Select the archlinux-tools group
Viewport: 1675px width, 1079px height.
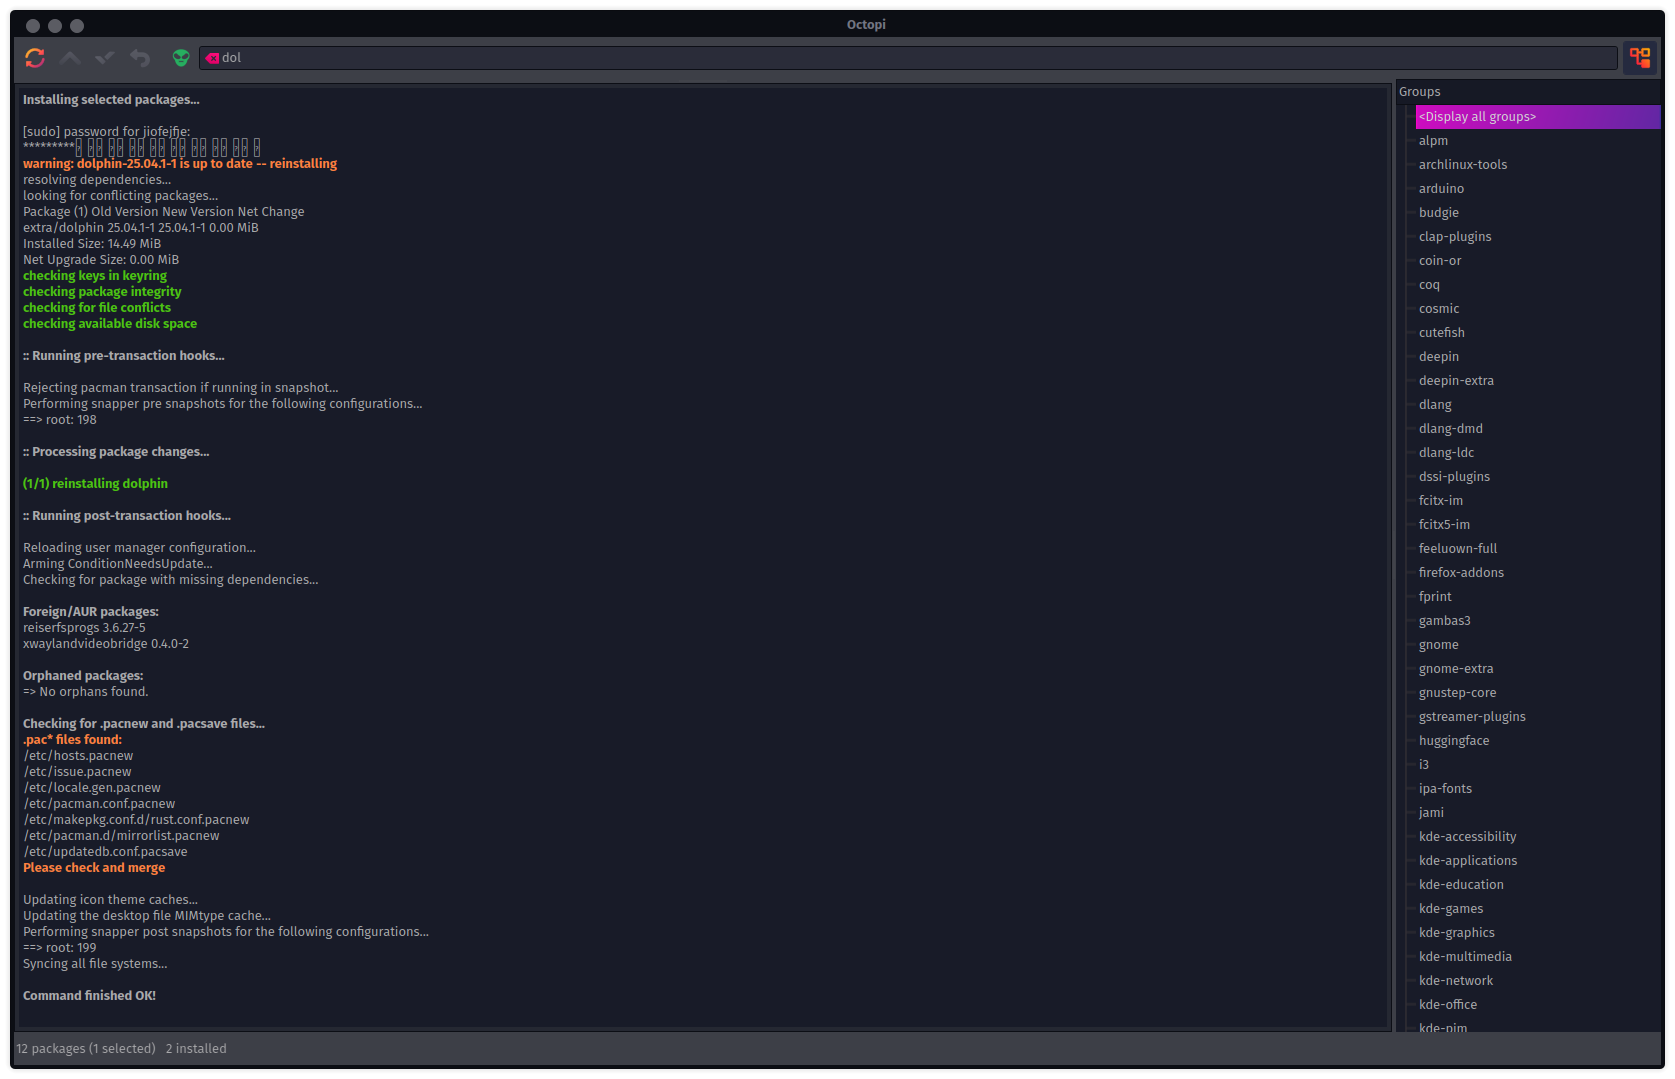tap(1538, 165)
